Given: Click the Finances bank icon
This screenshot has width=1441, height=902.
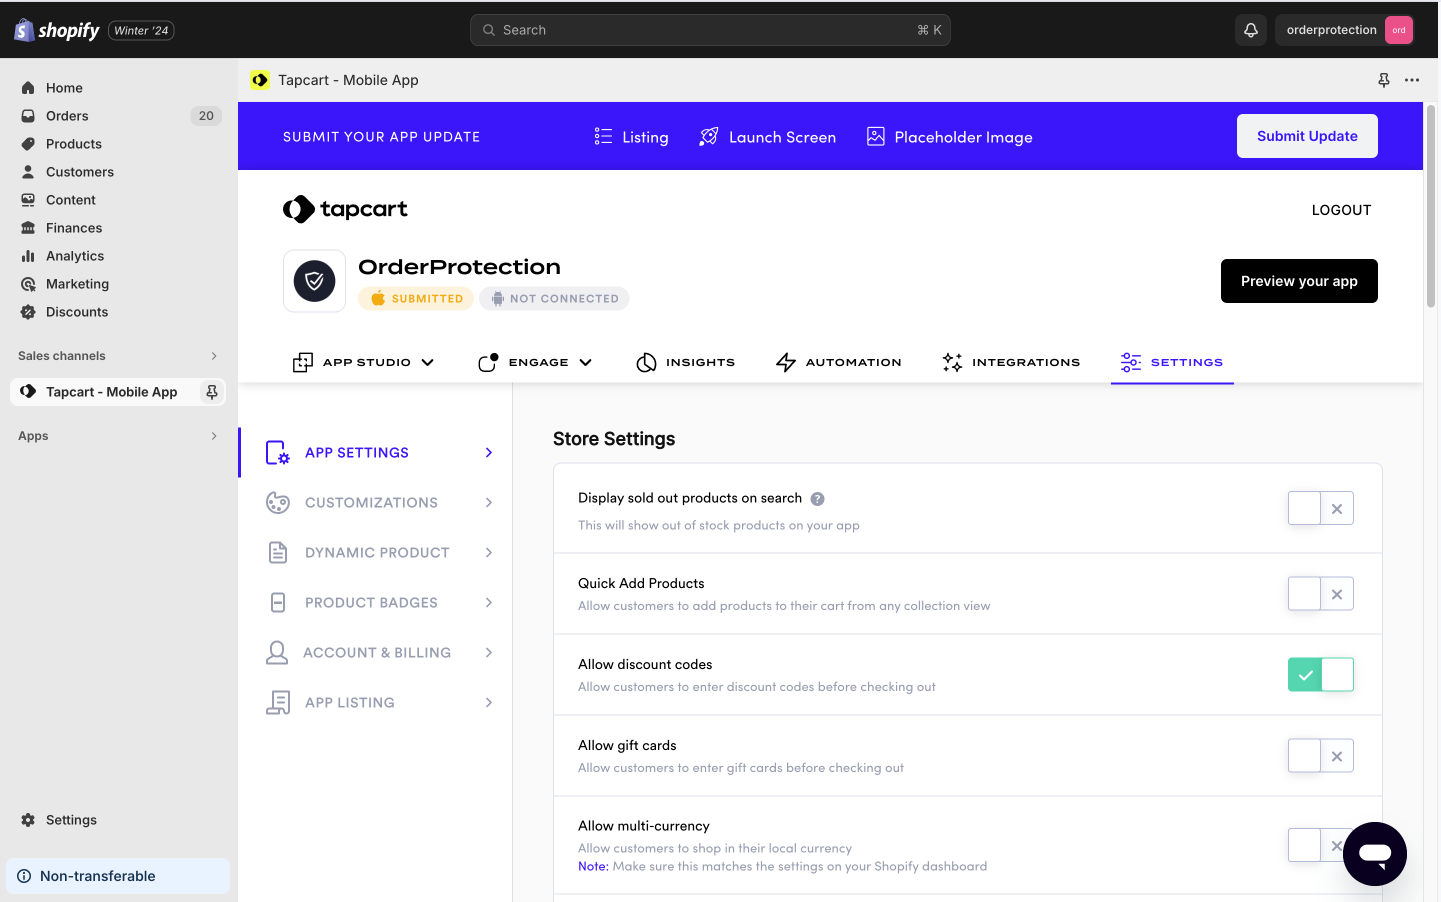Looking at the screenshot, I should coord(28,228).
